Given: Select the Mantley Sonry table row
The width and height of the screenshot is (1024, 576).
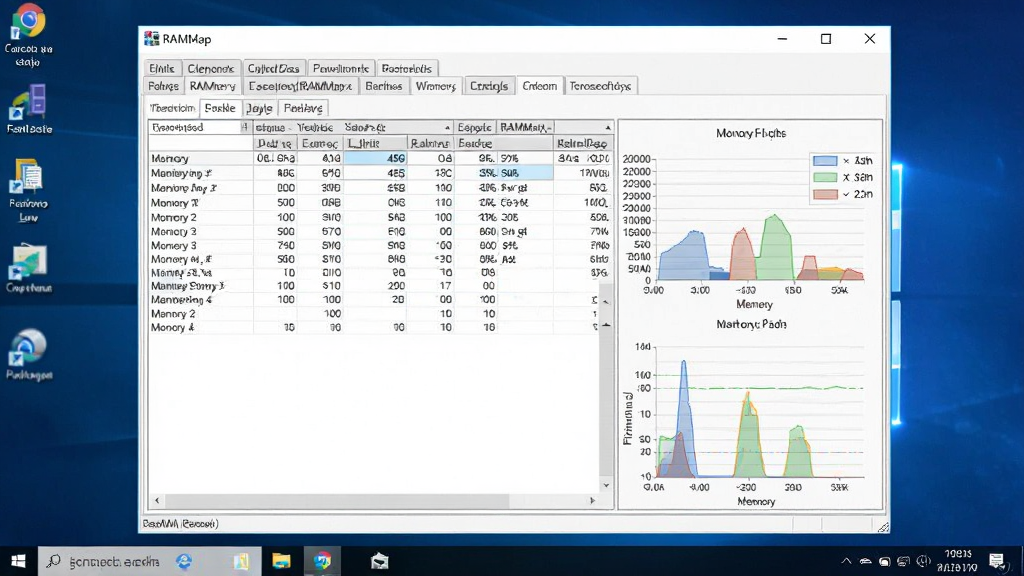Looking at the screenshot, I should click(374, 286).
